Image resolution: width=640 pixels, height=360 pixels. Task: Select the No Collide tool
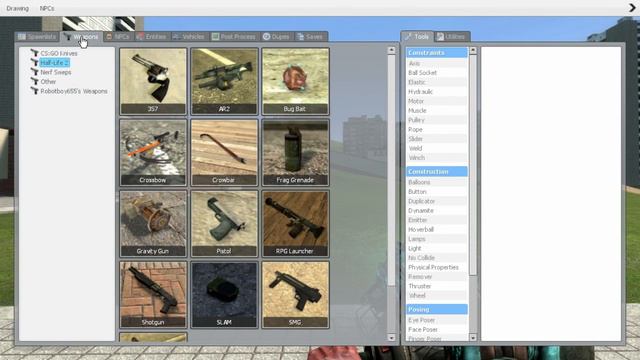[x=437, y=258]
